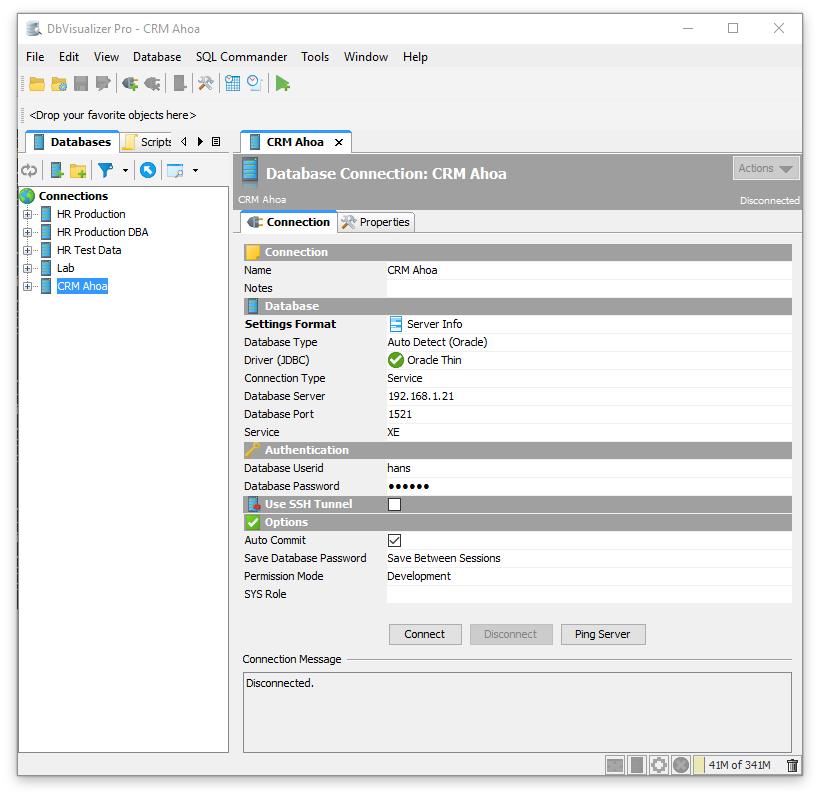Click the open folder icon in main toolbar
Viewport: 820px width, 797px height.
click(x=37, y=84)
